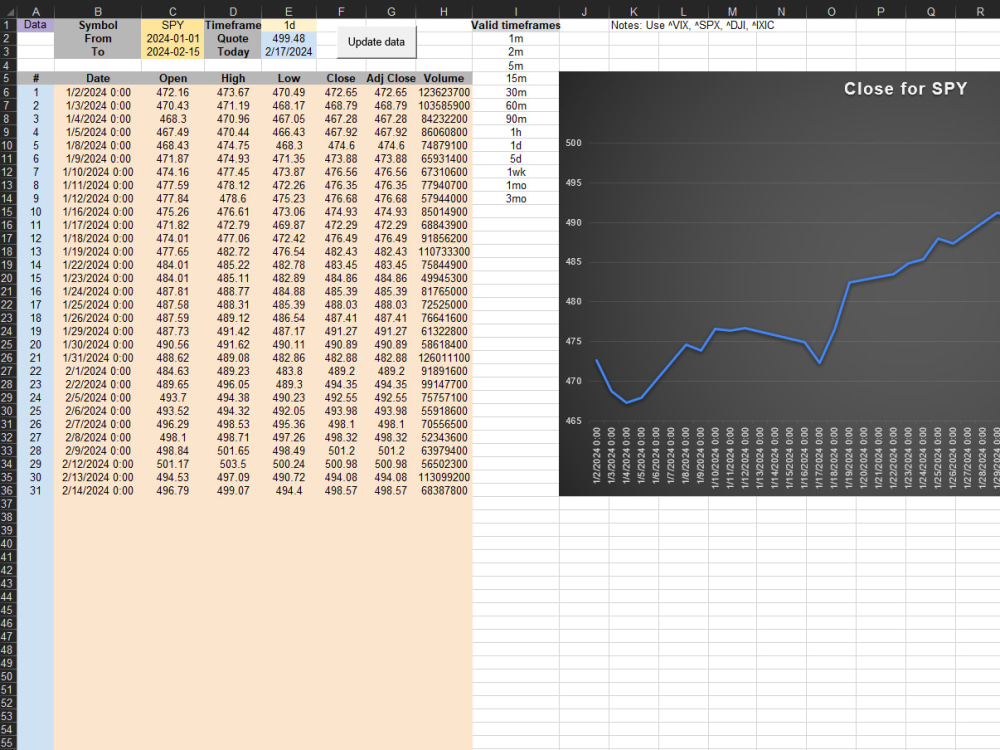
Task: Select the 2/14/2024 0:00 date cell
Action: [x=98, y=490]
